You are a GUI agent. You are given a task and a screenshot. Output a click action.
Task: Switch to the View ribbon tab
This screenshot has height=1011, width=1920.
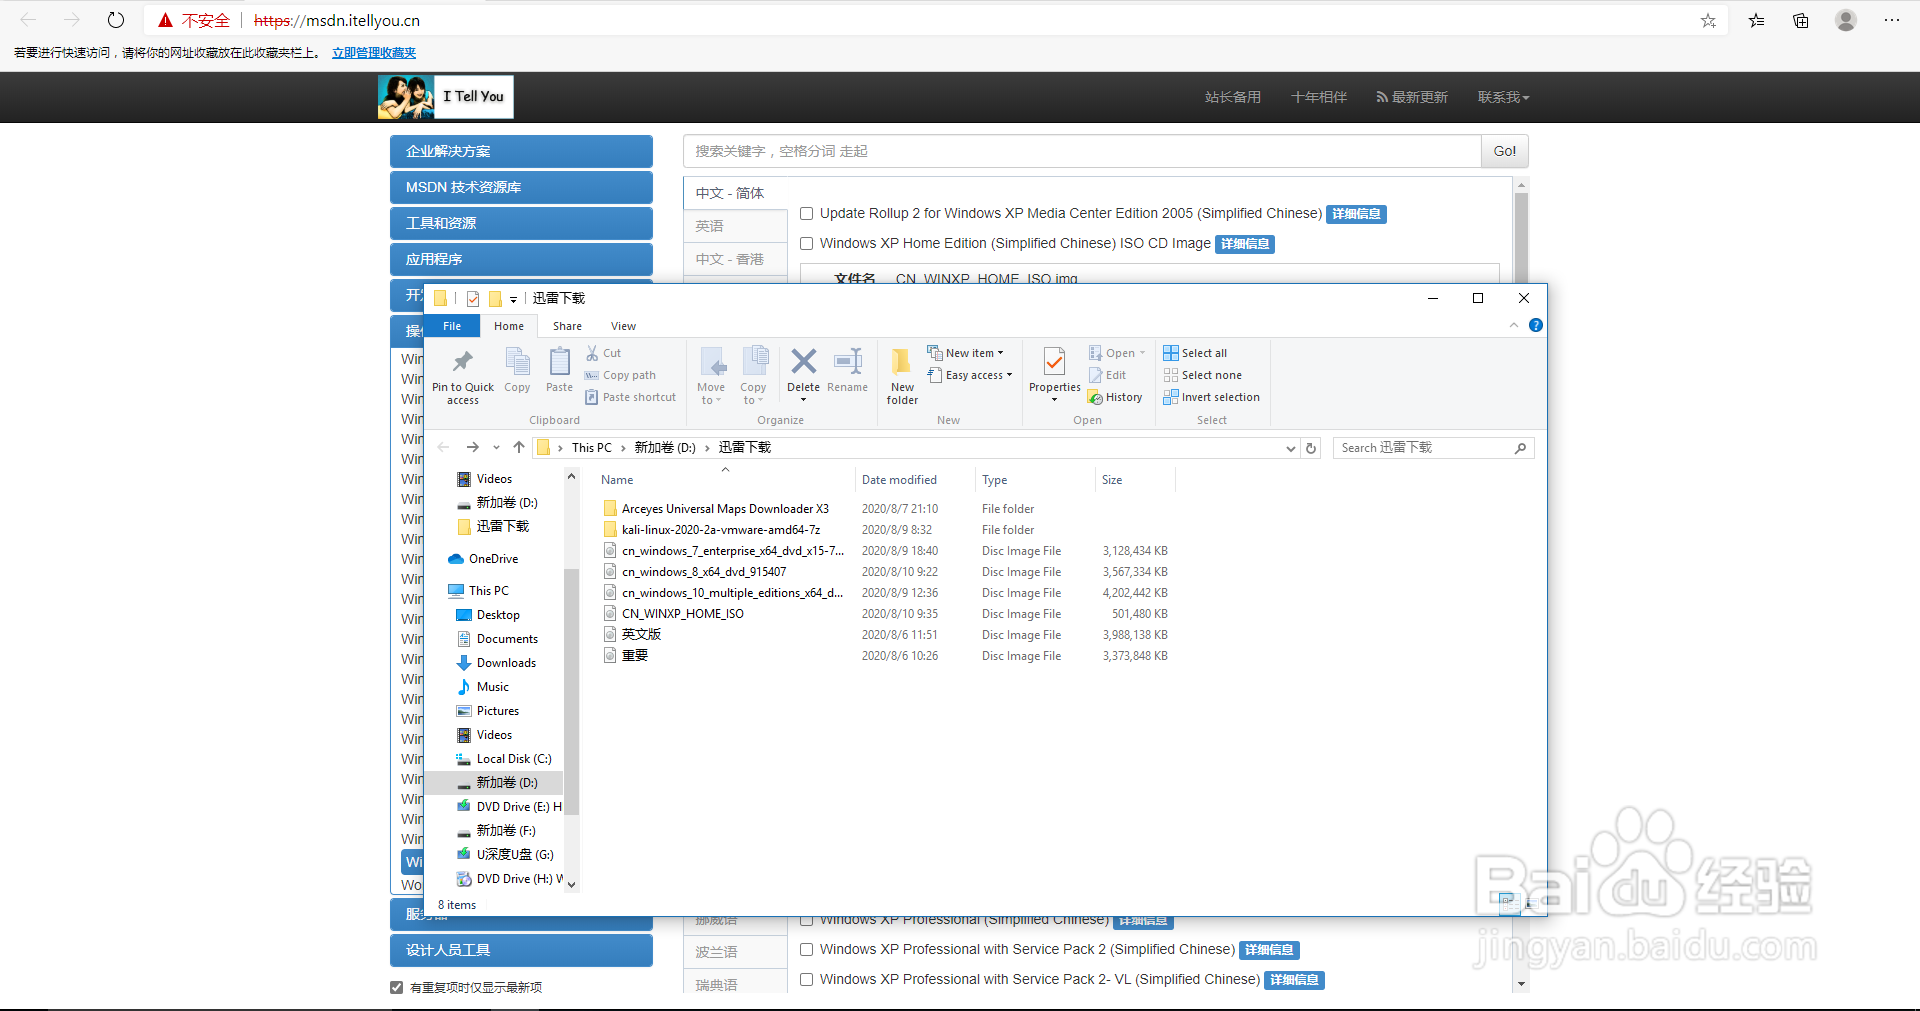[623, 326]
